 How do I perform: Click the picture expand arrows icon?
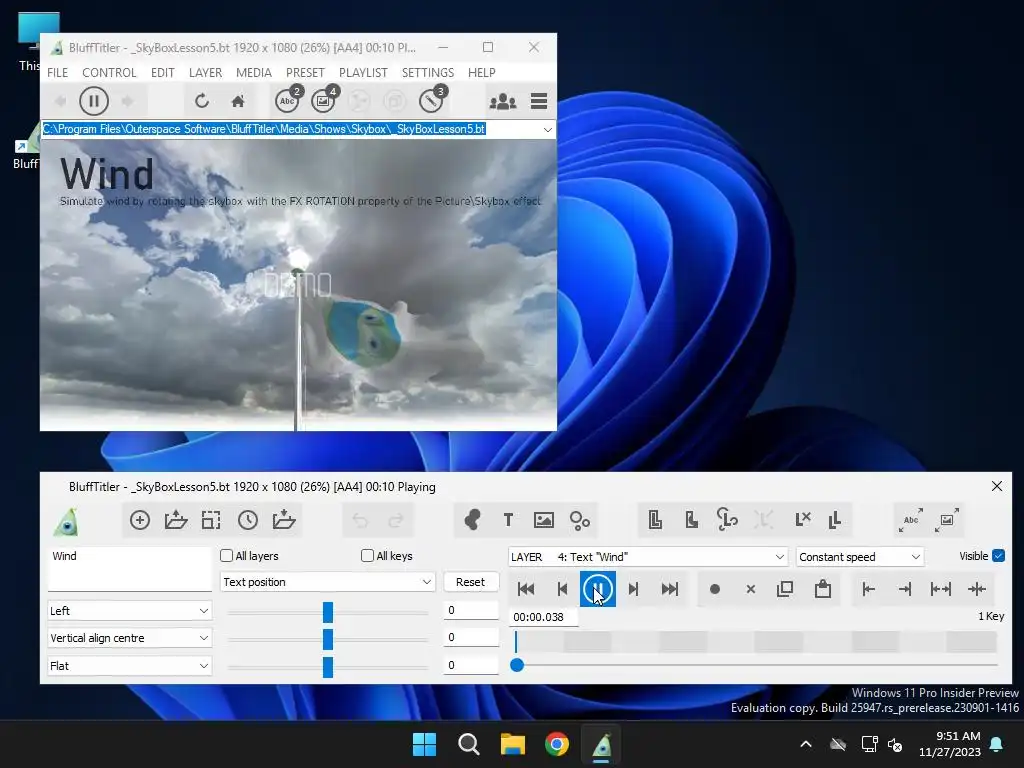[x=947, y=520]
